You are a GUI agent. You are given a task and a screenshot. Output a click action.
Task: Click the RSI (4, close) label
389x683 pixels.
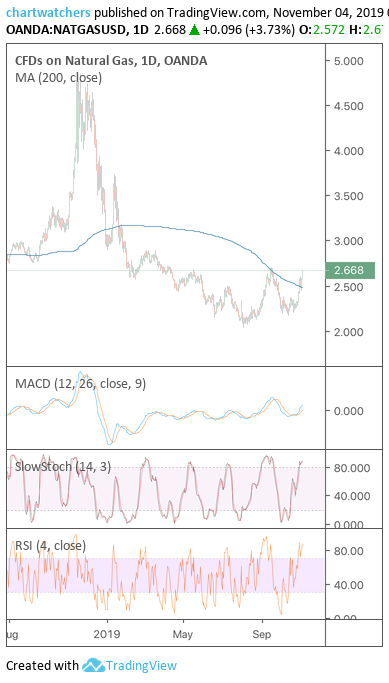coord(50,545)
